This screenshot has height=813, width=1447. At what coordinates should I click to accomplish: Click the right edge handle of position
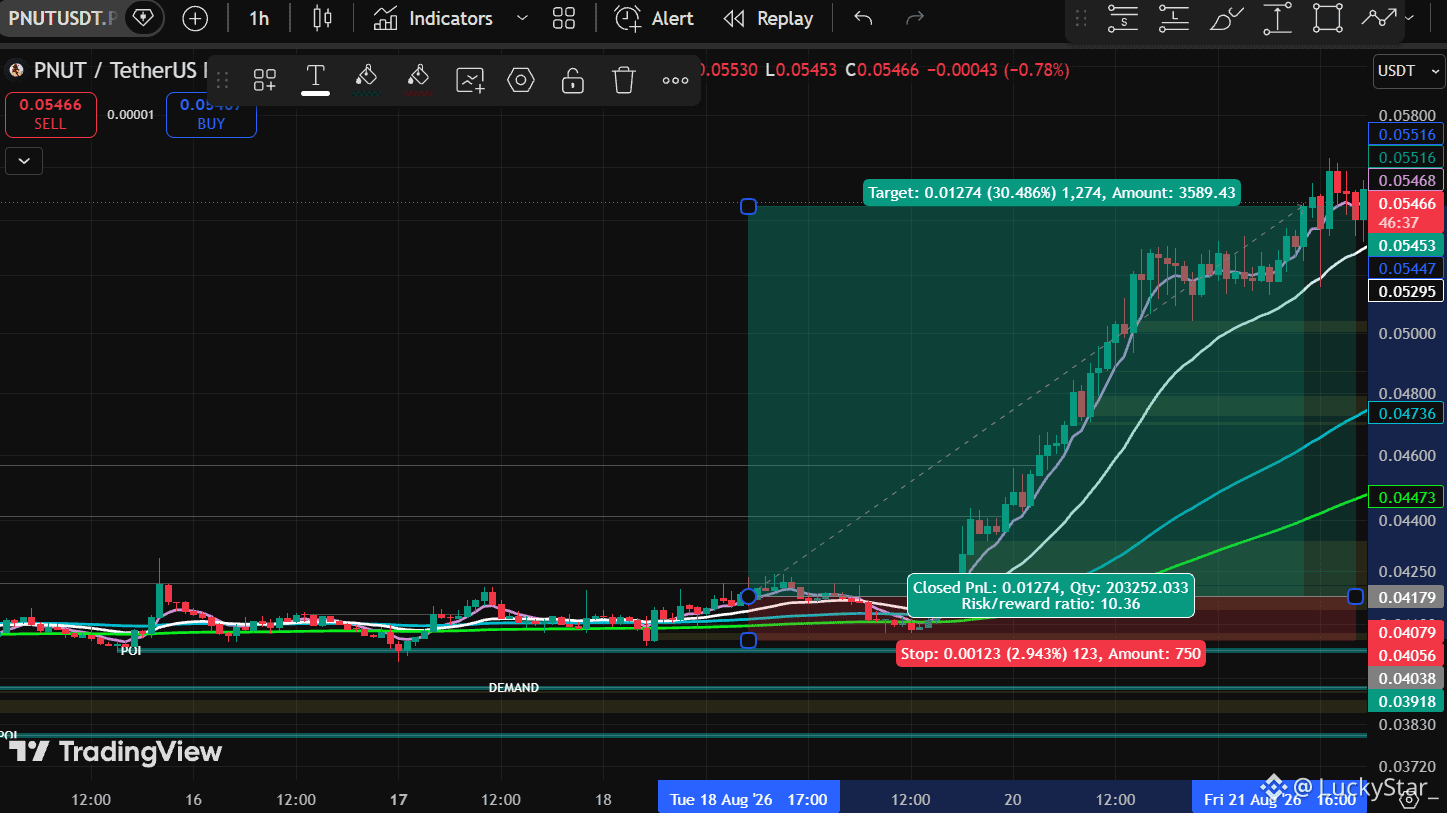[x=1355, y=596]
